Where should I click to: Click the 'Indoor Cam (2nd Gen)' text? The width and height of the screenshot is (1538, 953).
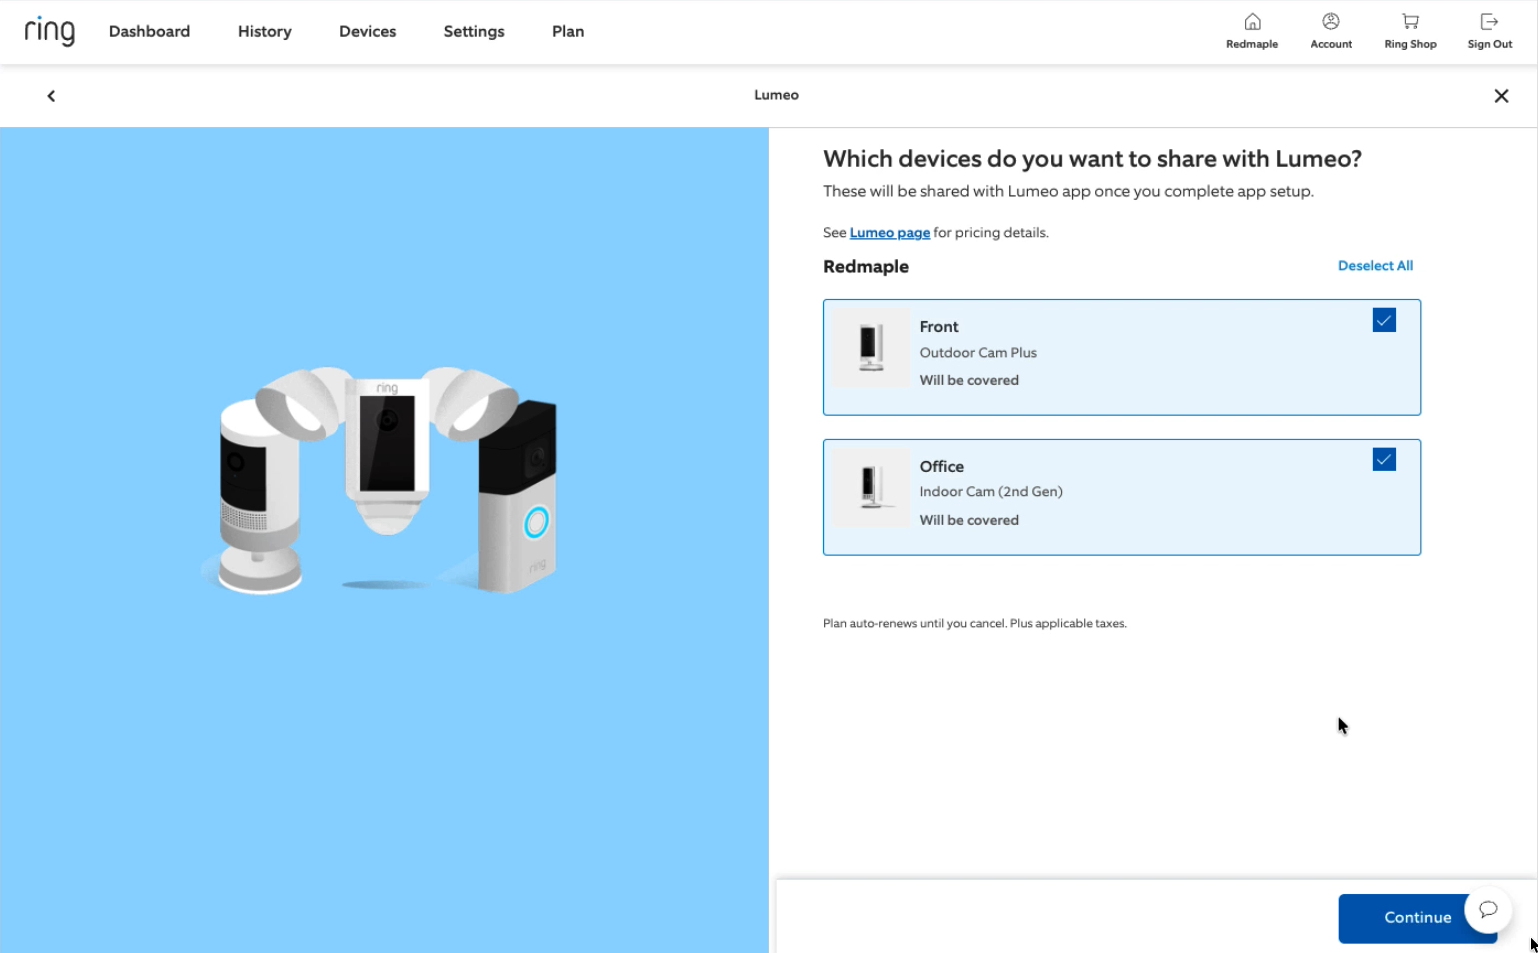click(x=991, y=492)
